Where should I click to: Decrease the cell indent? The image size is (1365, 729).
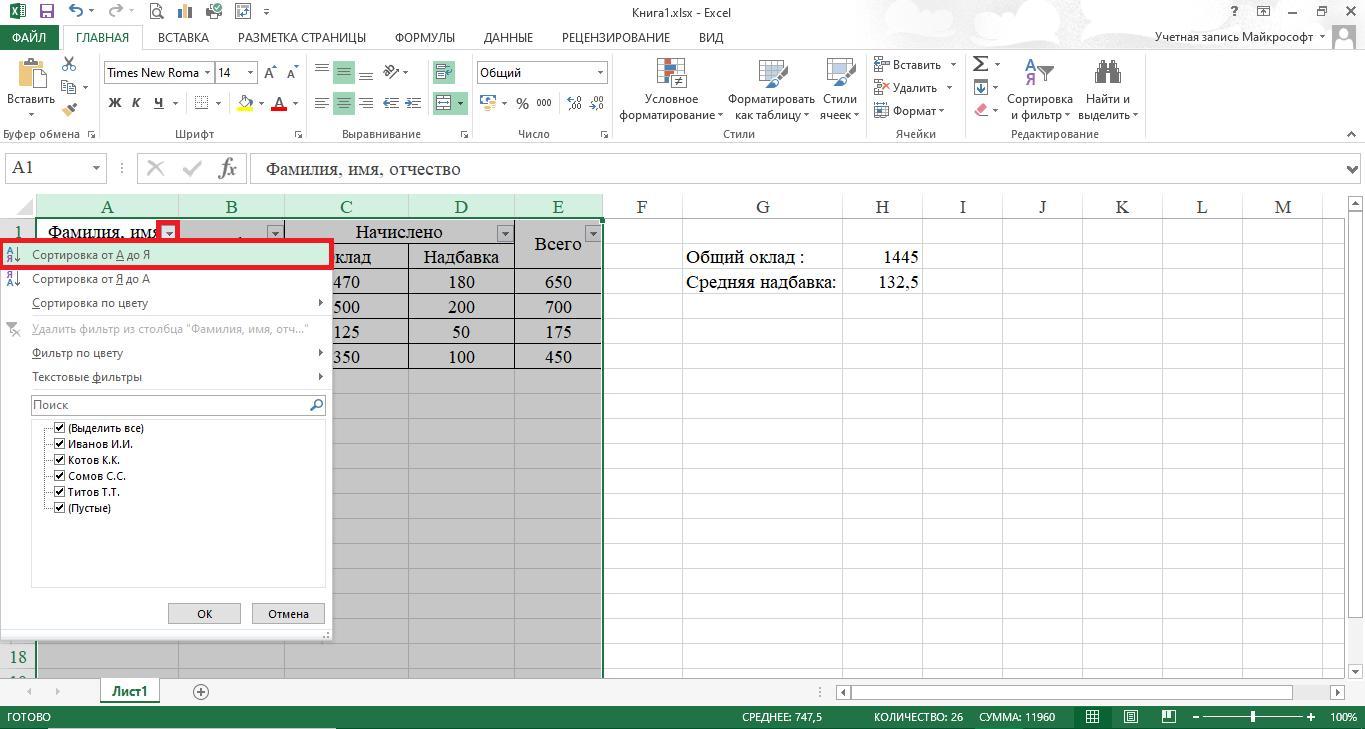point(390,103)
